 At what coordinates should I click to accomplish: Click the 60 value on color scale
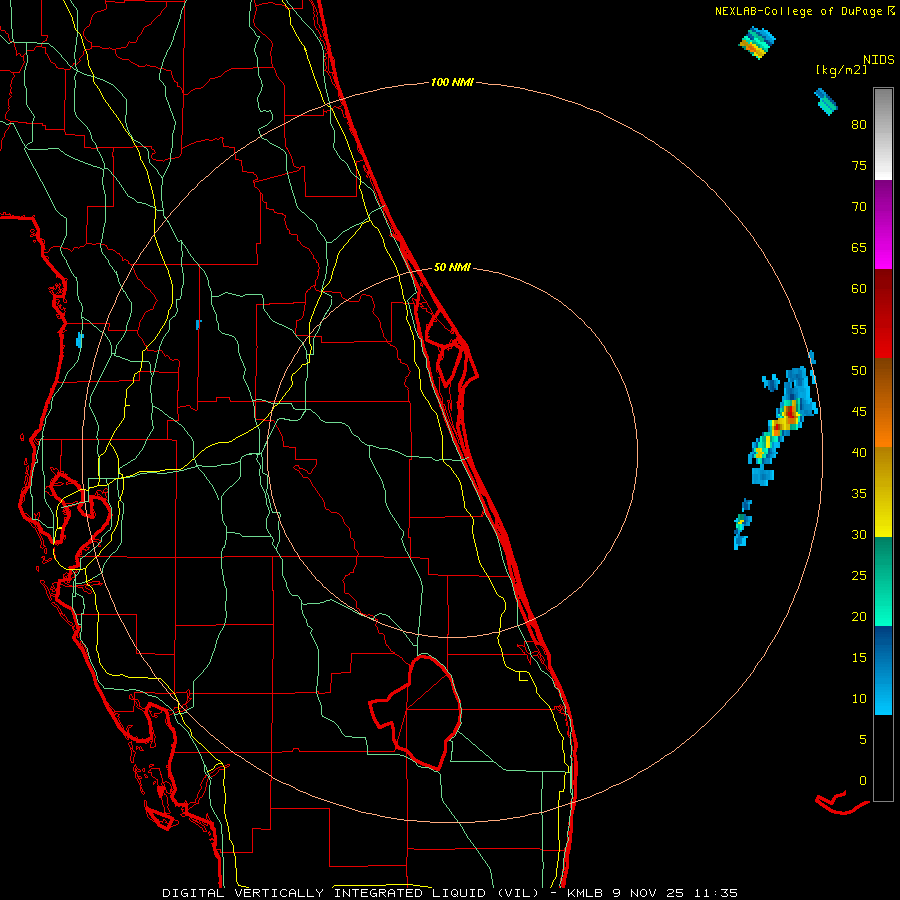859,289
